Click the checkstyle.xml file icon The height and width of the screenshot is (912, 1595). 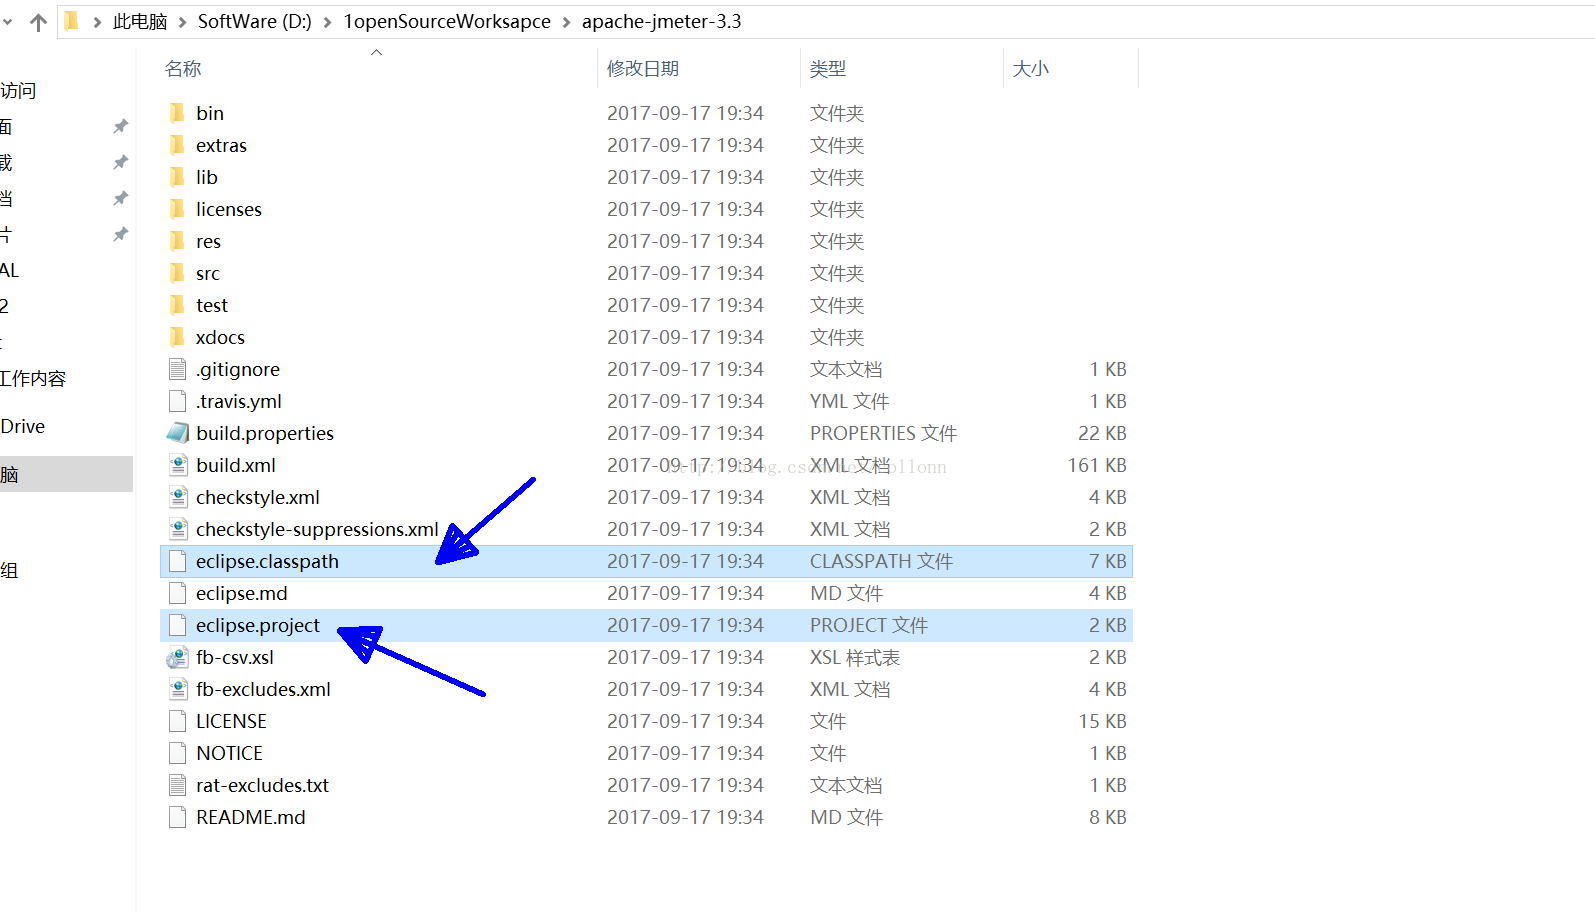(x=178, y=497)
